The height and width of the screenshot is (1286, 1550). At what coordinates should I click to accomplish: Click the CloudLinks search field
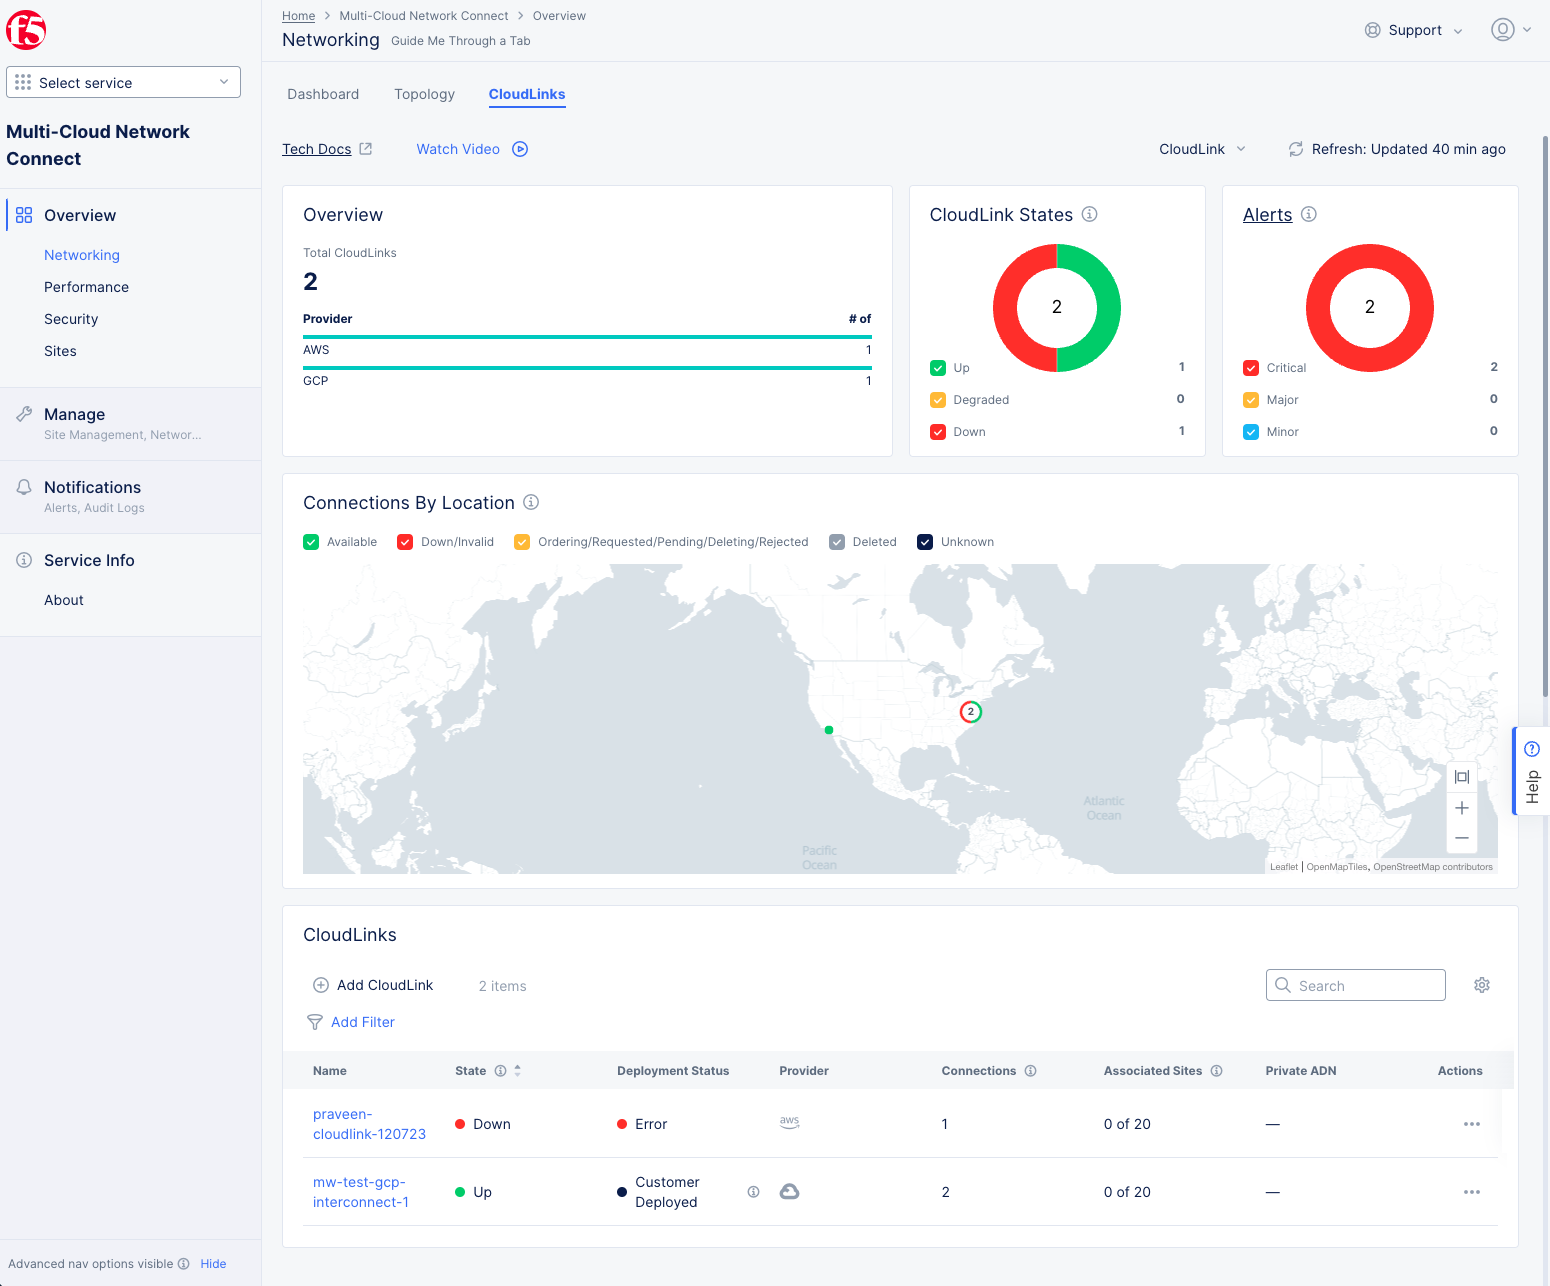(x=1355, y=985)
